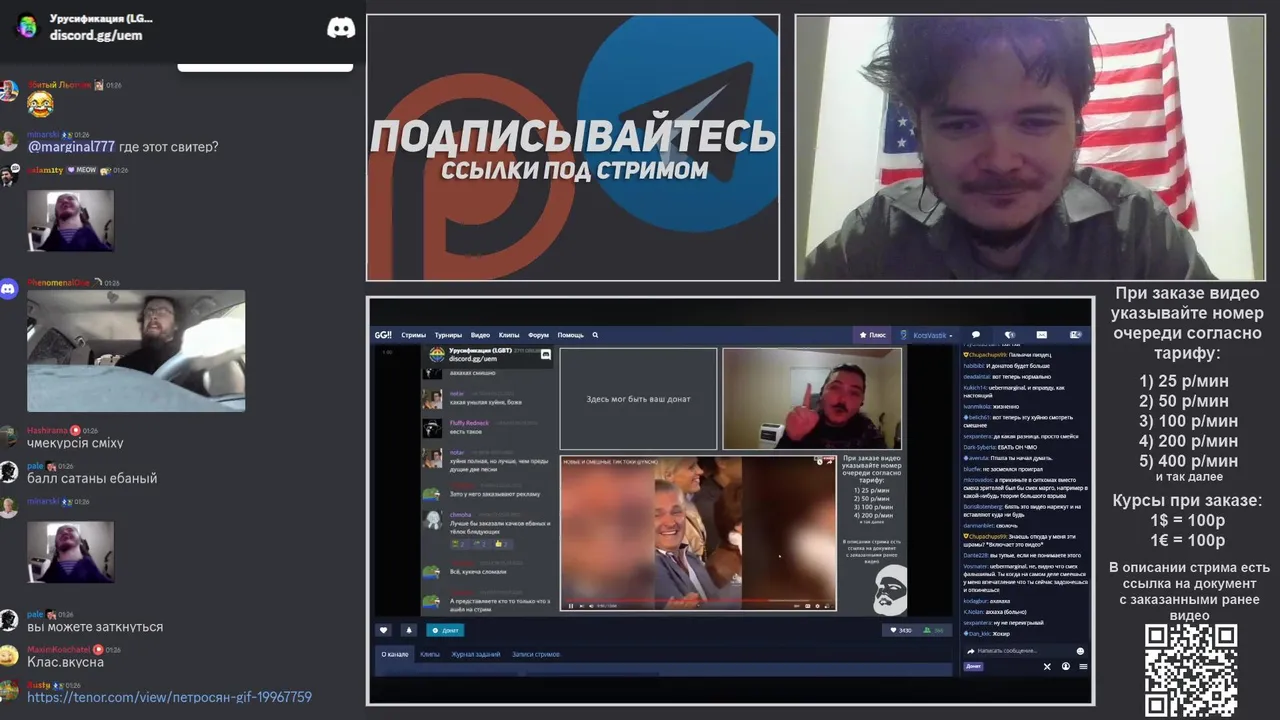Open the emoji smiley in the chat input
1280x720 pixels.
click(1080, 651)
